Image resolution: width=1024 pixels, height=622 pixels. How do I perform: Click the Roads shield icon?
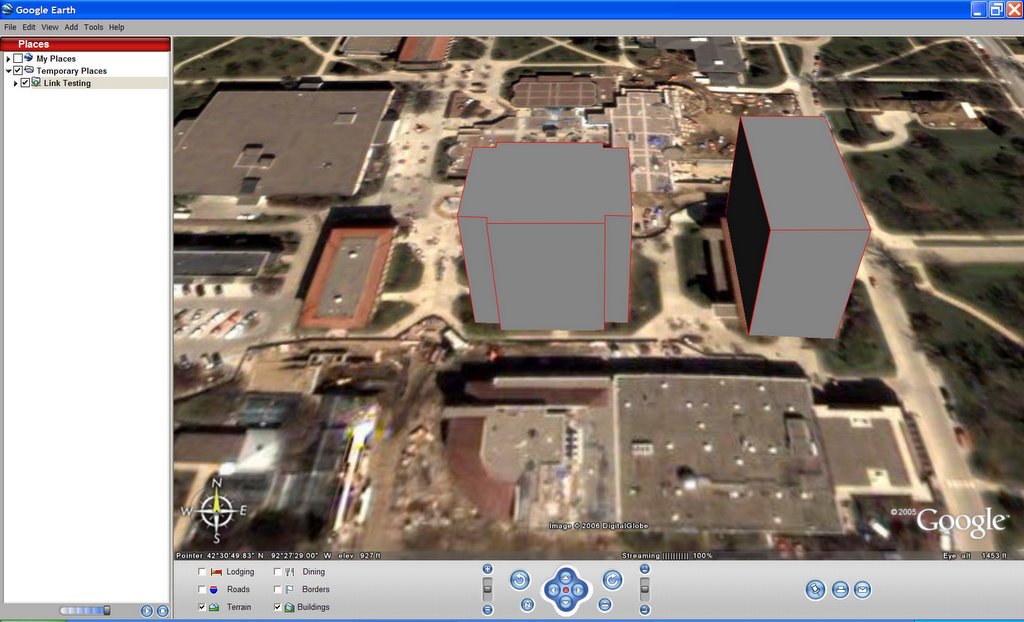point(214,589)
